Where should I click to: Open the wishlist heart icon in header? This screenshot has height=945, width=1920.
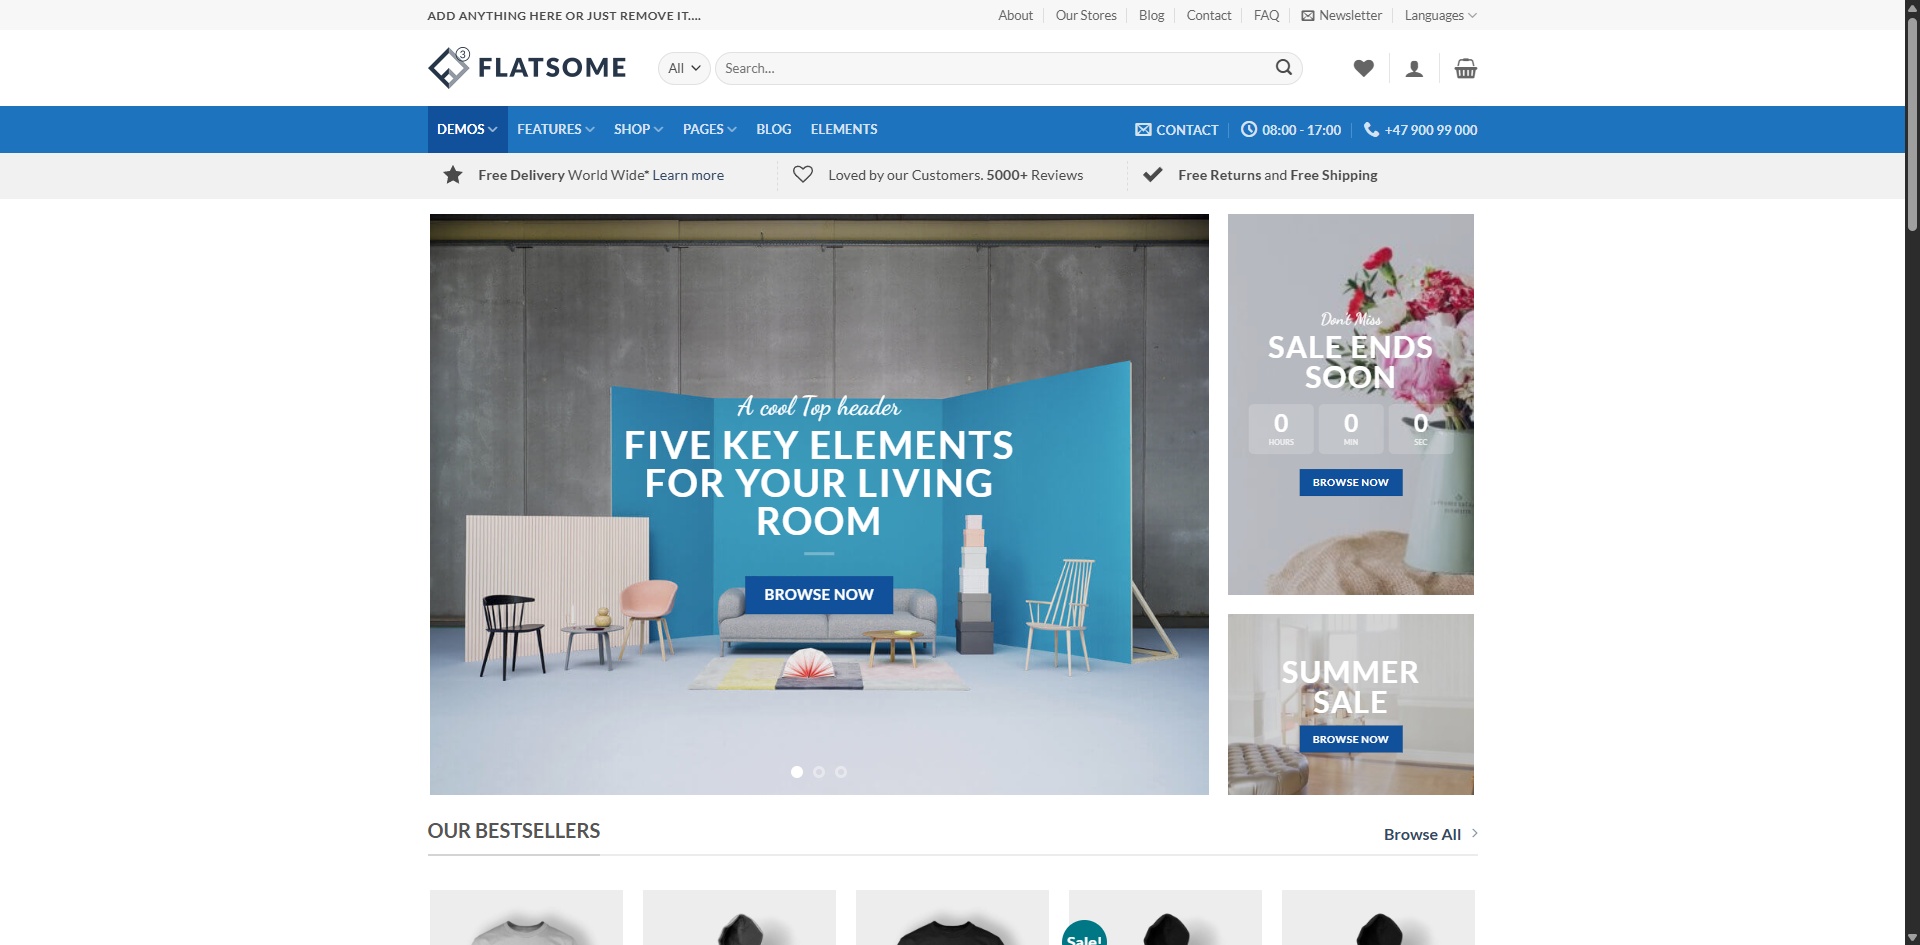(1363, 68)
